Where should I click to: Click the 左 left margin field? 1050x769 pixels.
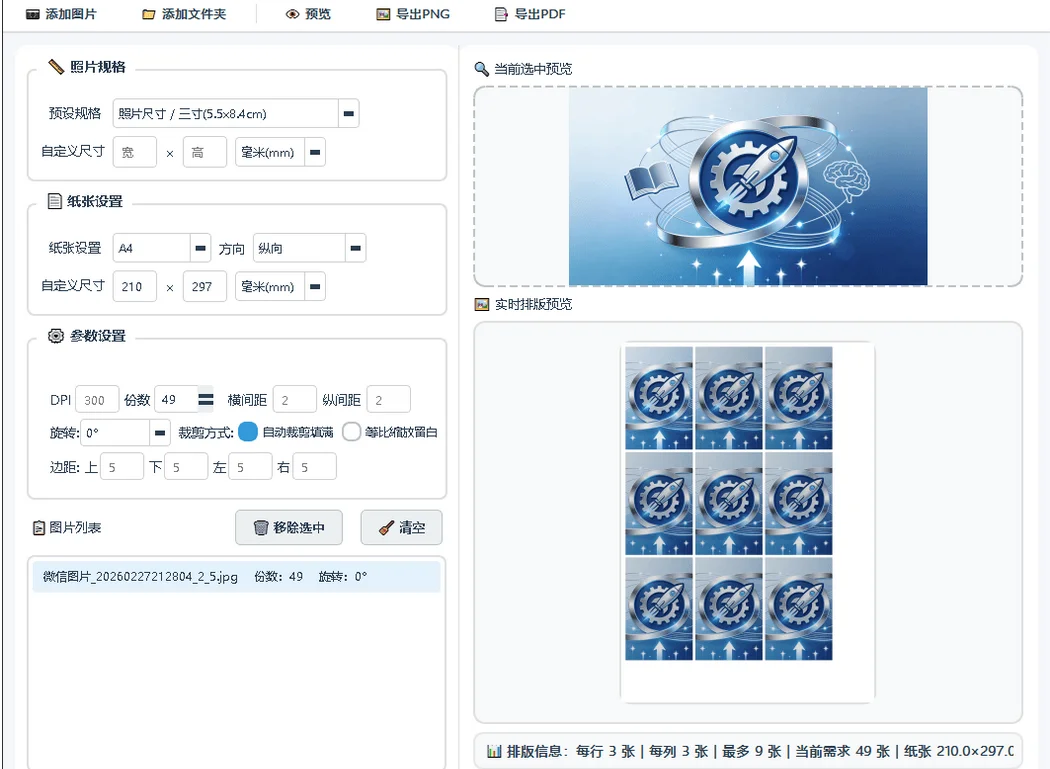coord(250,467)
